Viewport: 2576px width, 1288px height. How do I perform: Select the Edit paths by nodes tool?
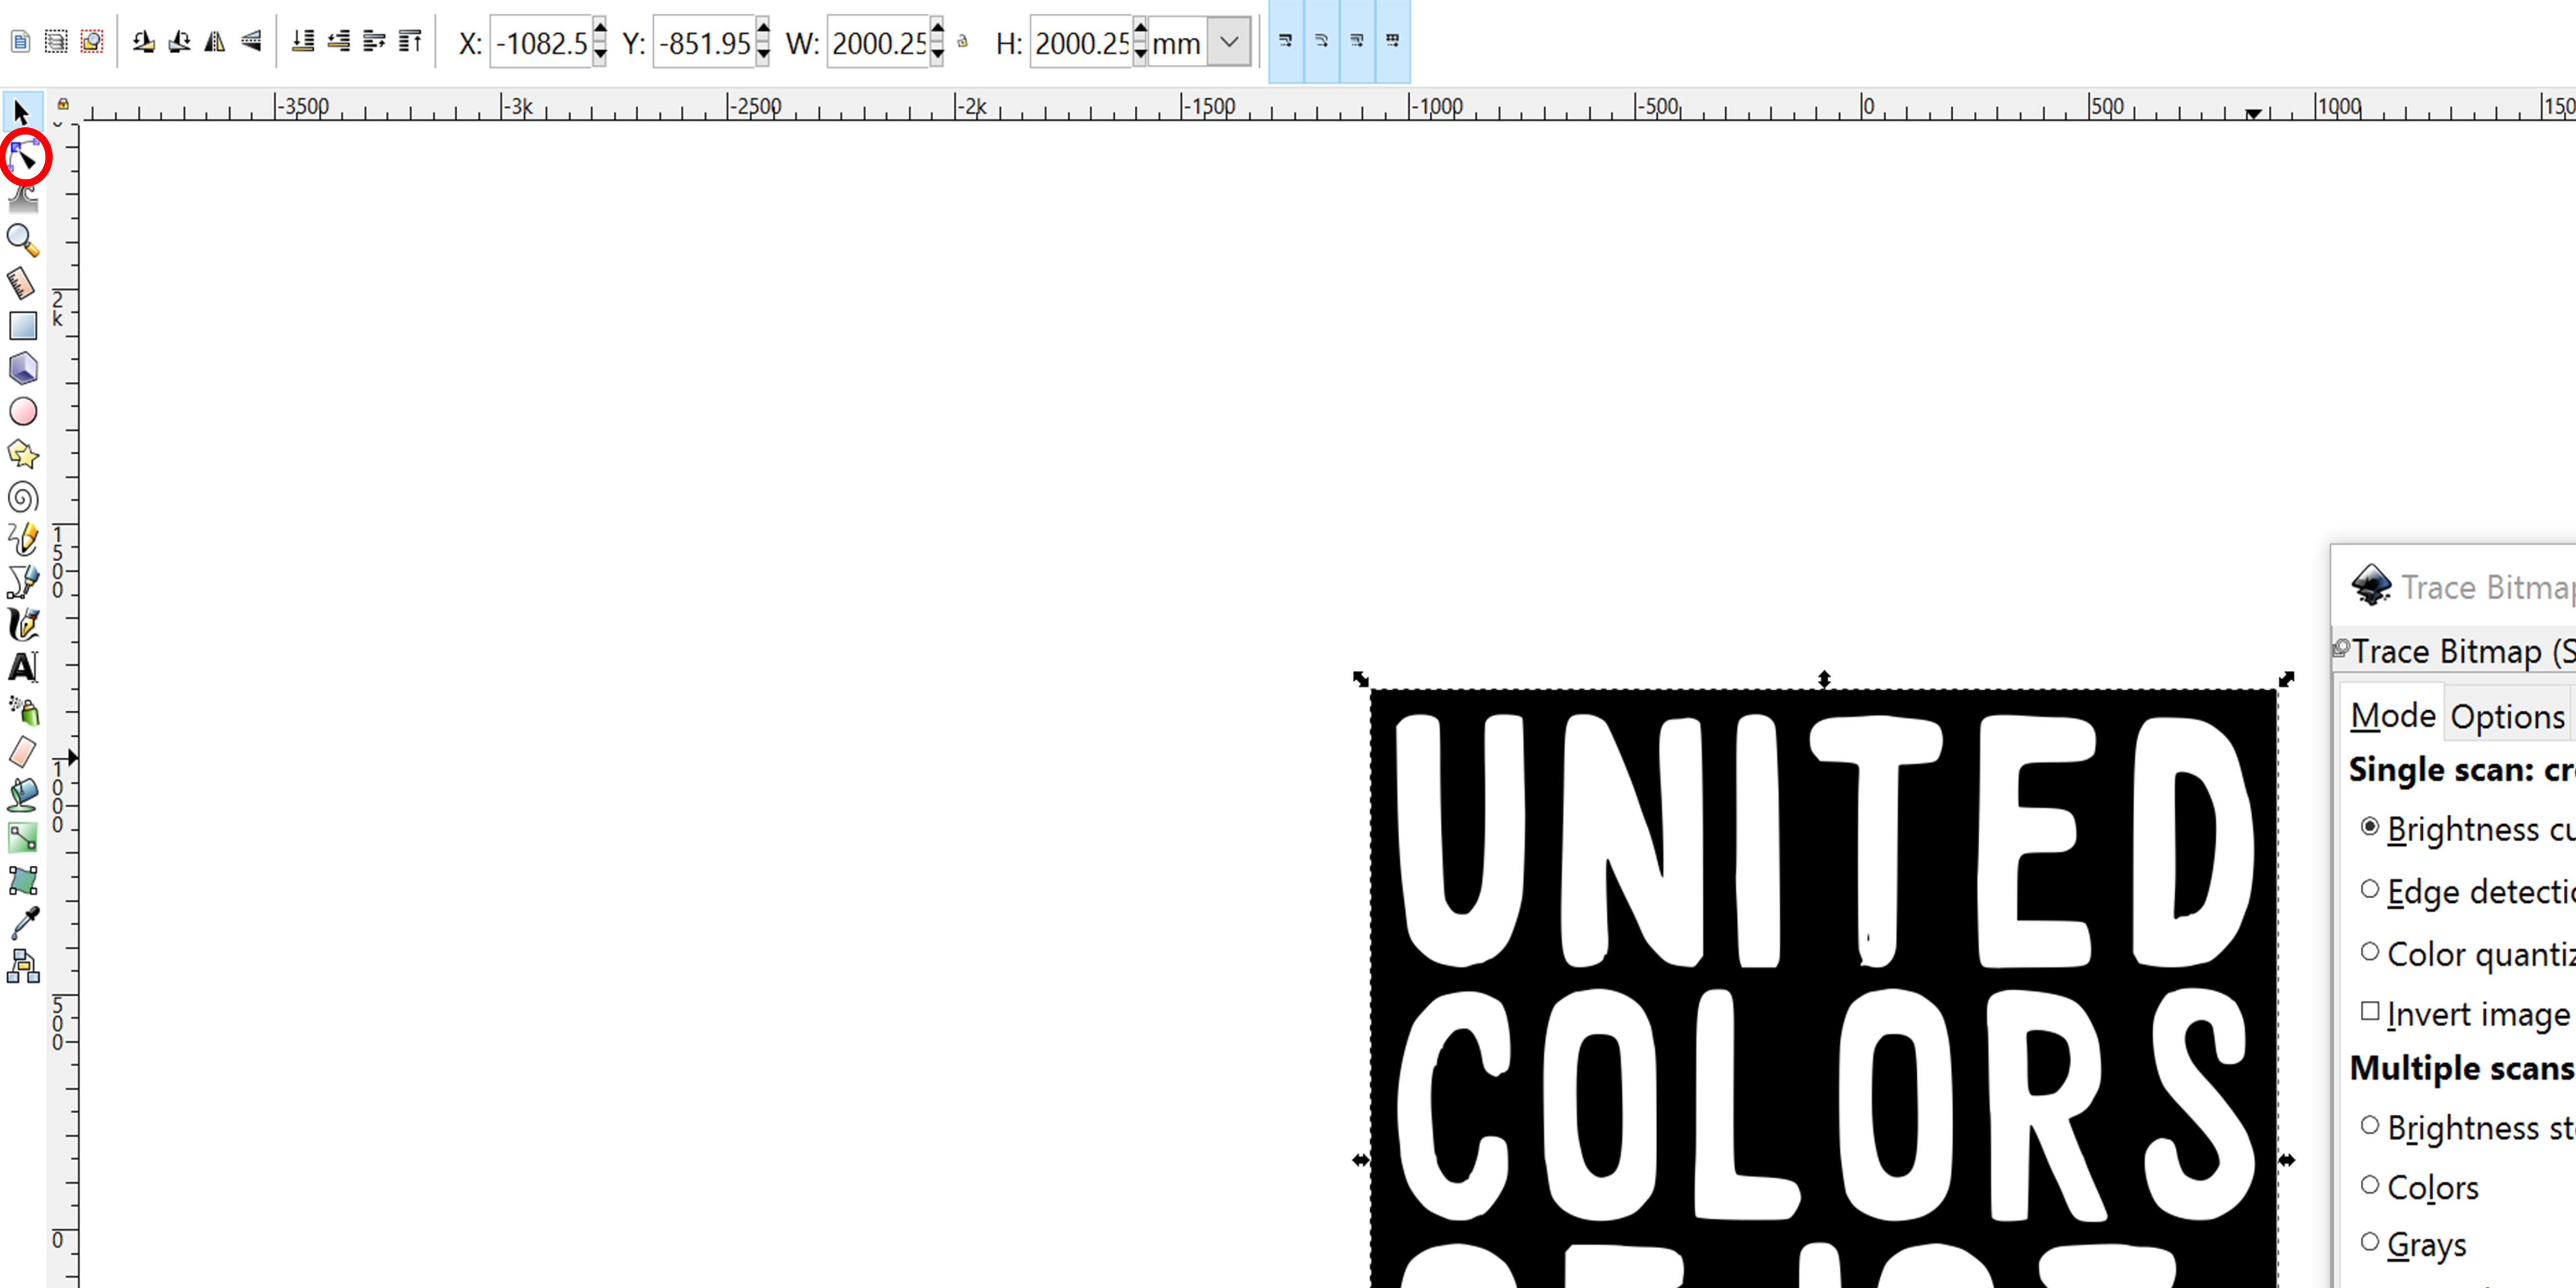pyautogui.click(x=23, y=156)
